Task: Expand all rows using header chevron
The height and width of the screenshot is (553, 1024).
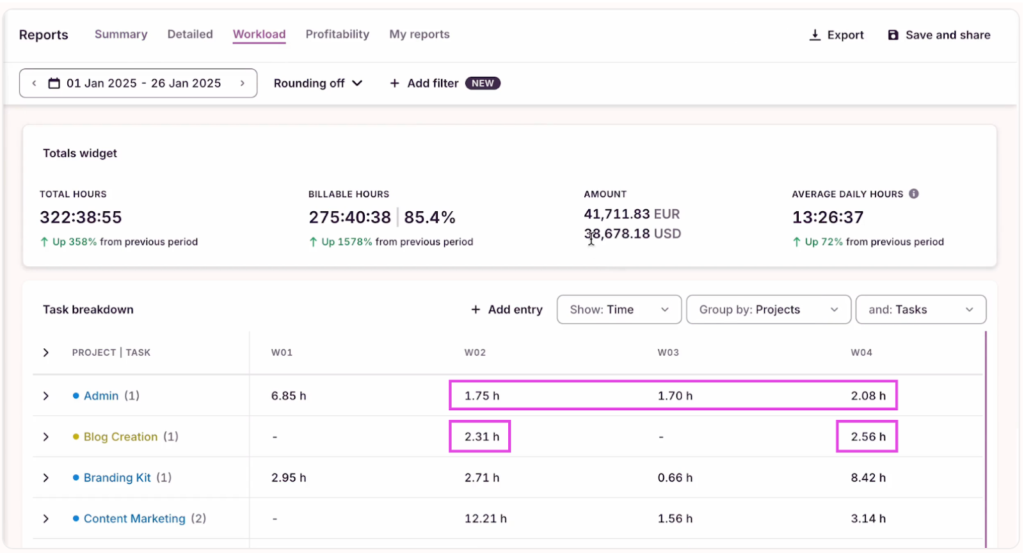Action: pos(46,352)
